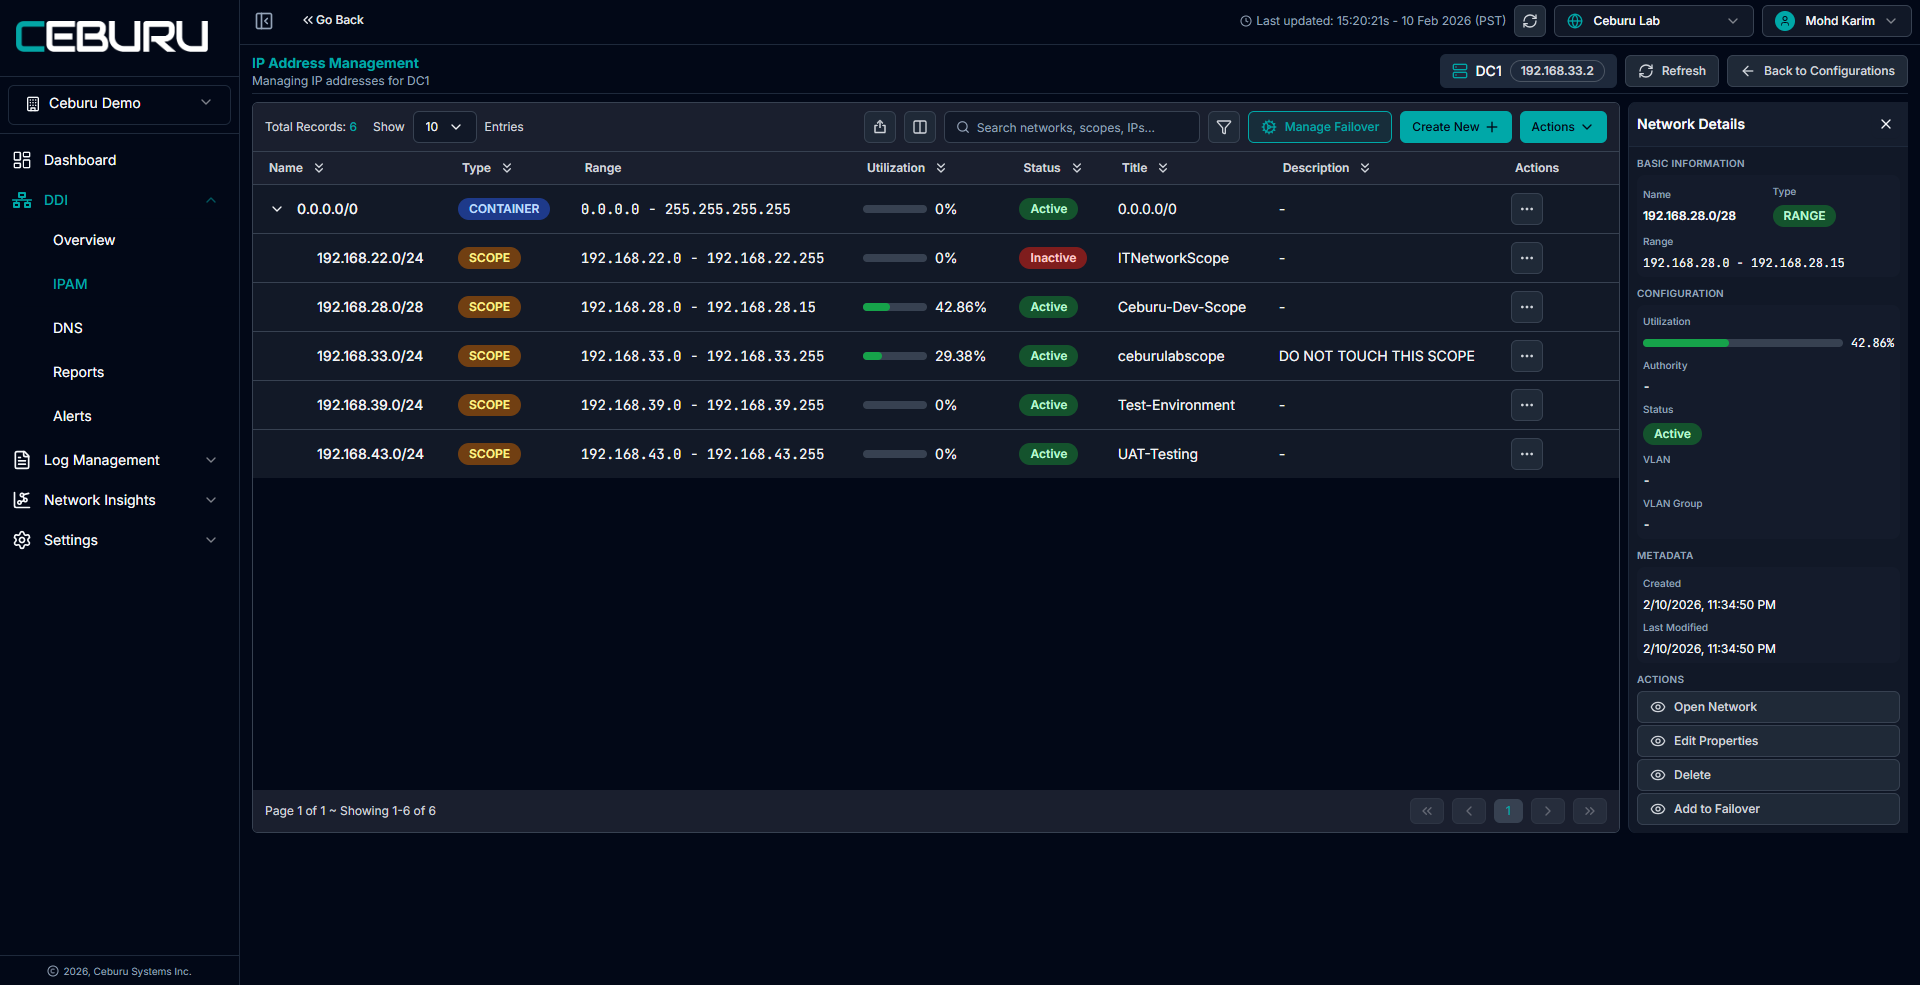Click the 42.86% utilization bar in Network Details
The height and width of the screenshot is (985, 1920).
point(1743,343)
